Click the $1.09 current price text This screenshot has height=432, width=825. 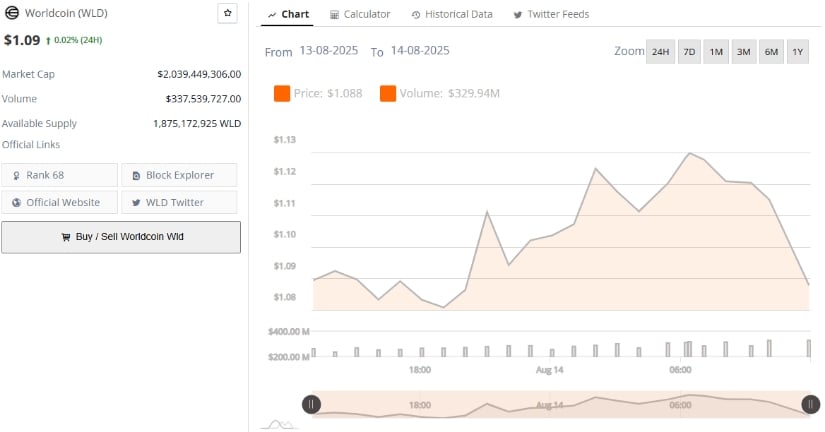pos(22,40)
